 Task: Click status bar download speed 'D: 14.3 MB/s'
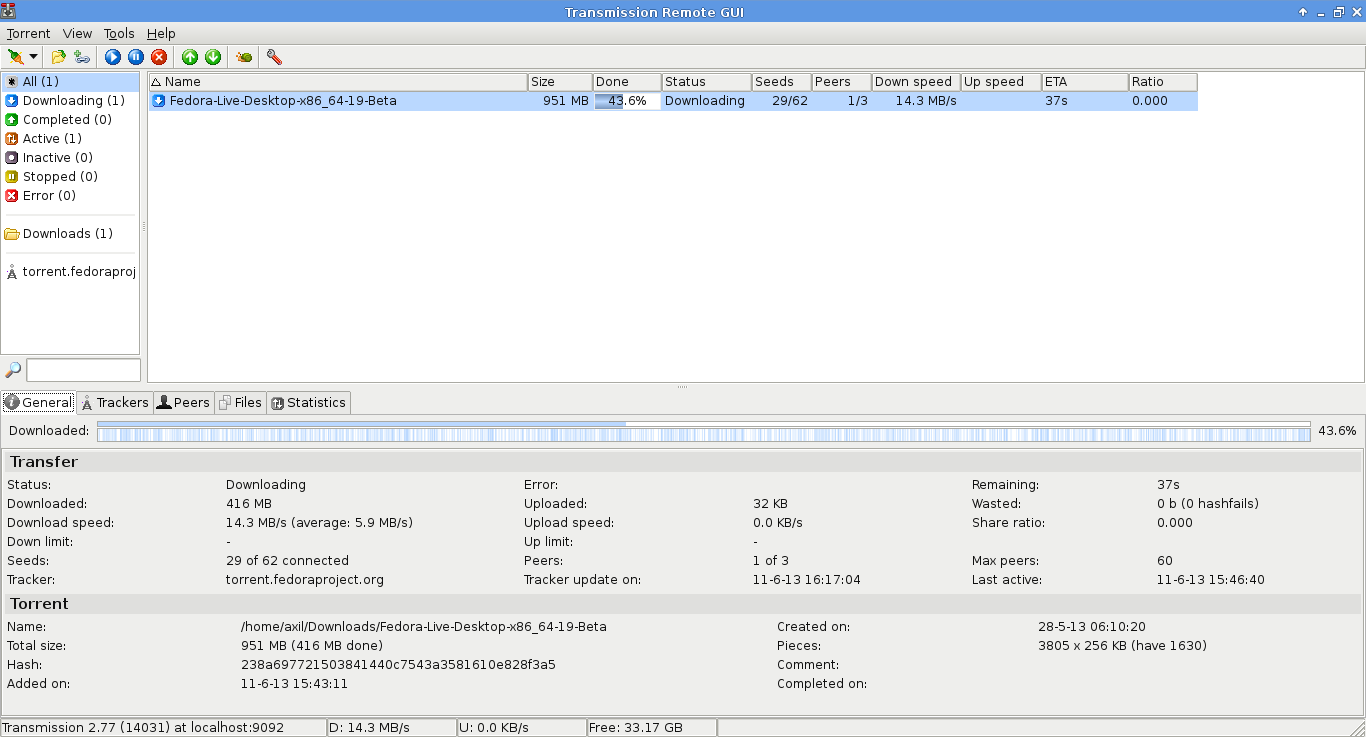(x=392, y=728)
